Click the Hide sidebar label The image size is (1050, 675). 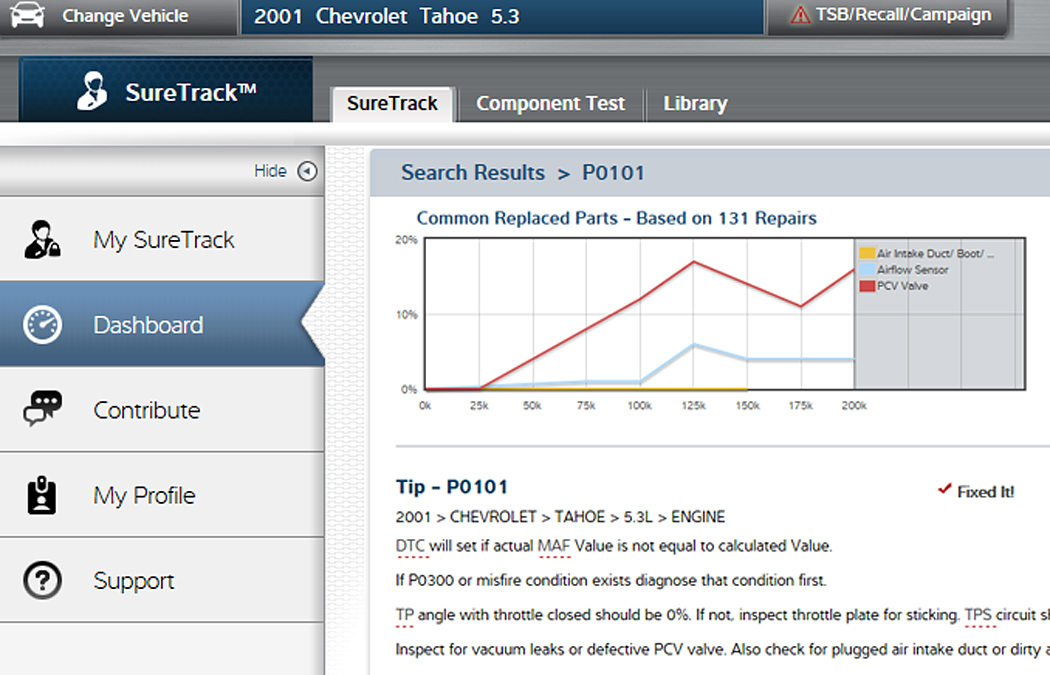click(x=270, y=171)
